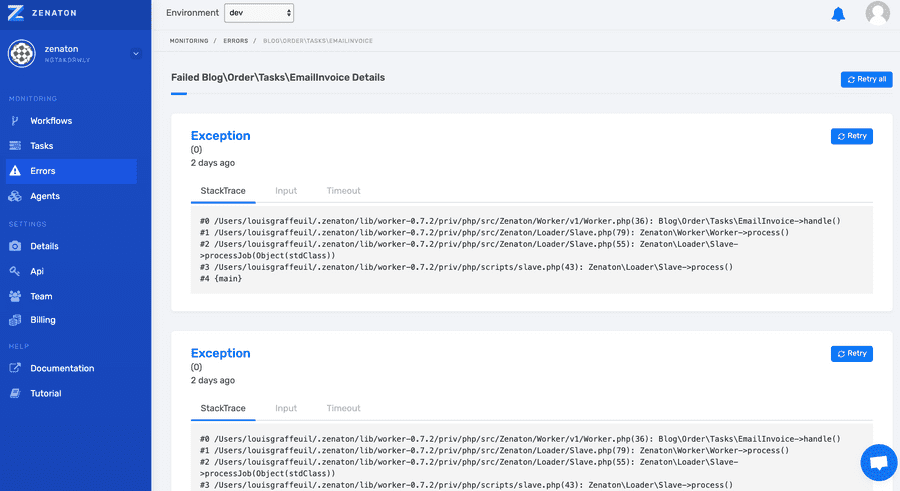Click the Tasks list icon
The width and height of the screenshot is (900, 491).
tap(15, 146)
